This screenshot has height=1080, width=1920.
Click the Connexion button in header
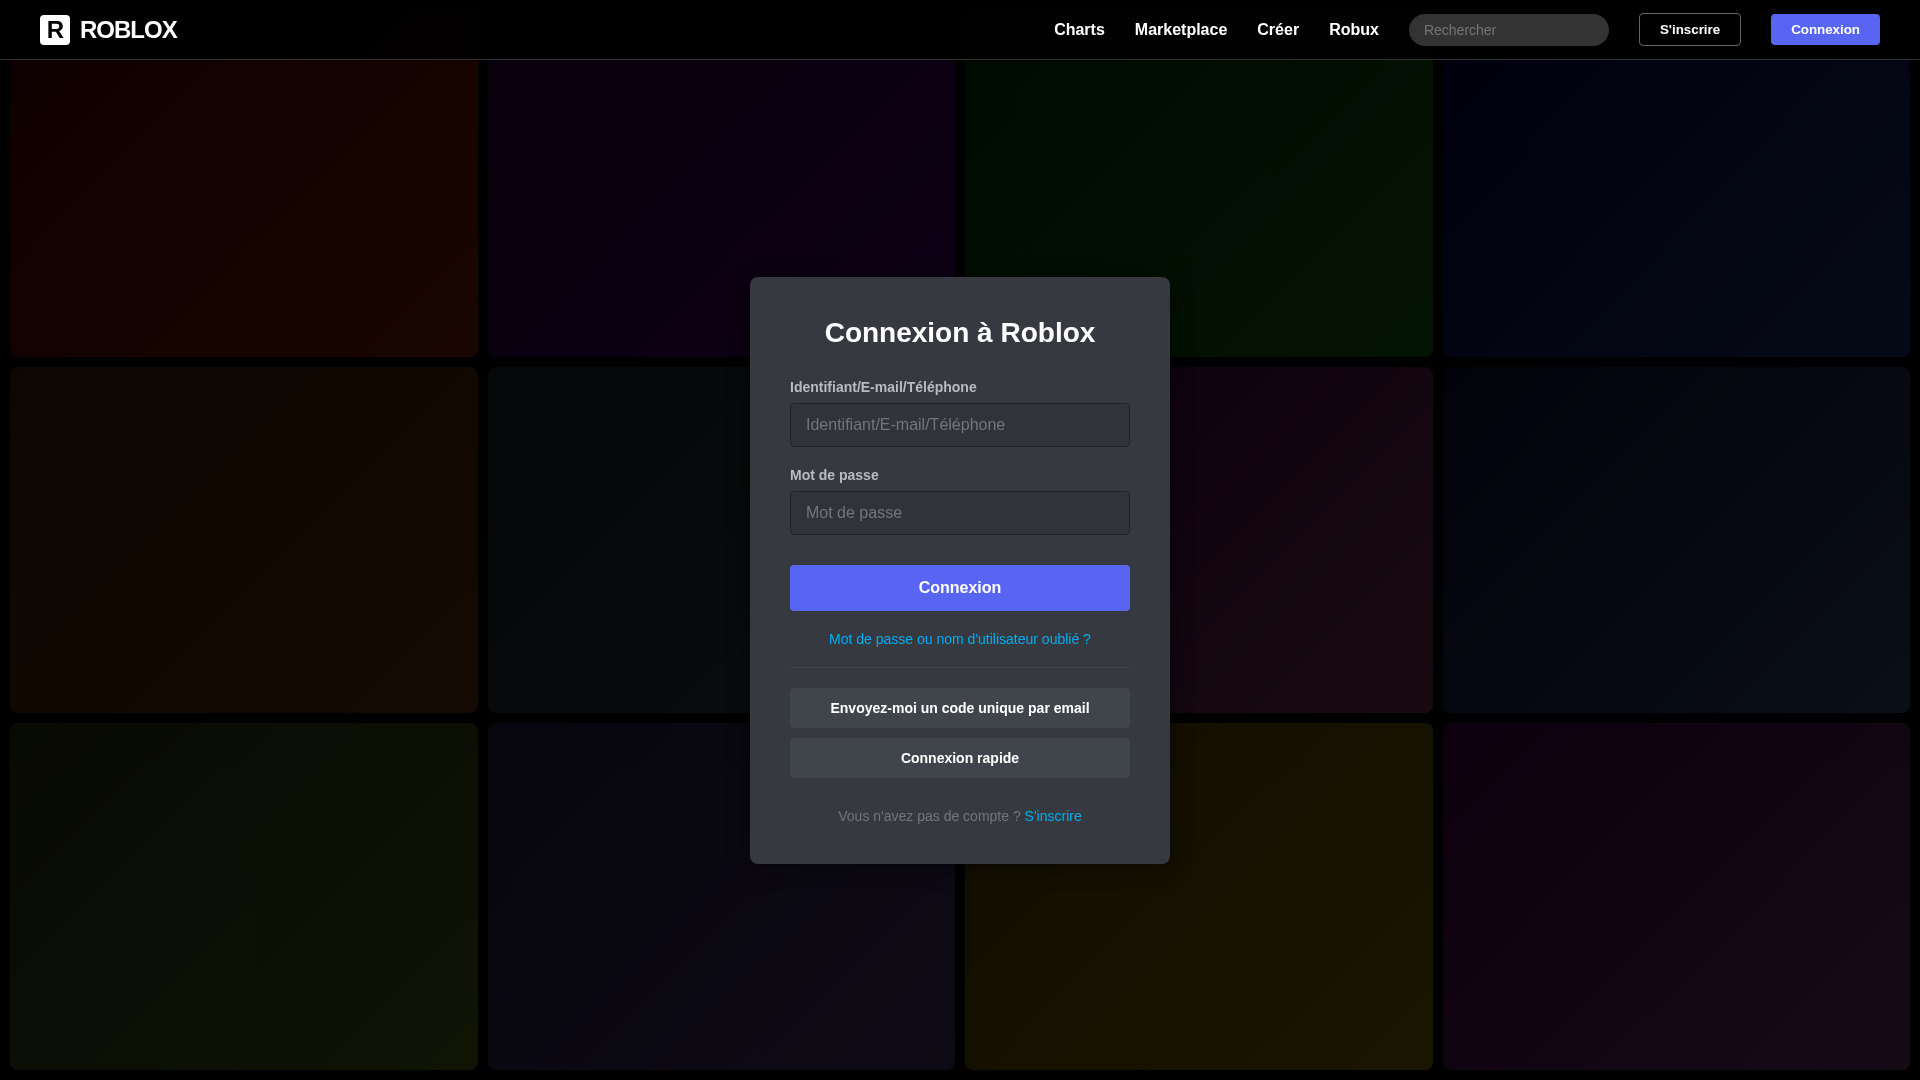tap(1824, 30)
